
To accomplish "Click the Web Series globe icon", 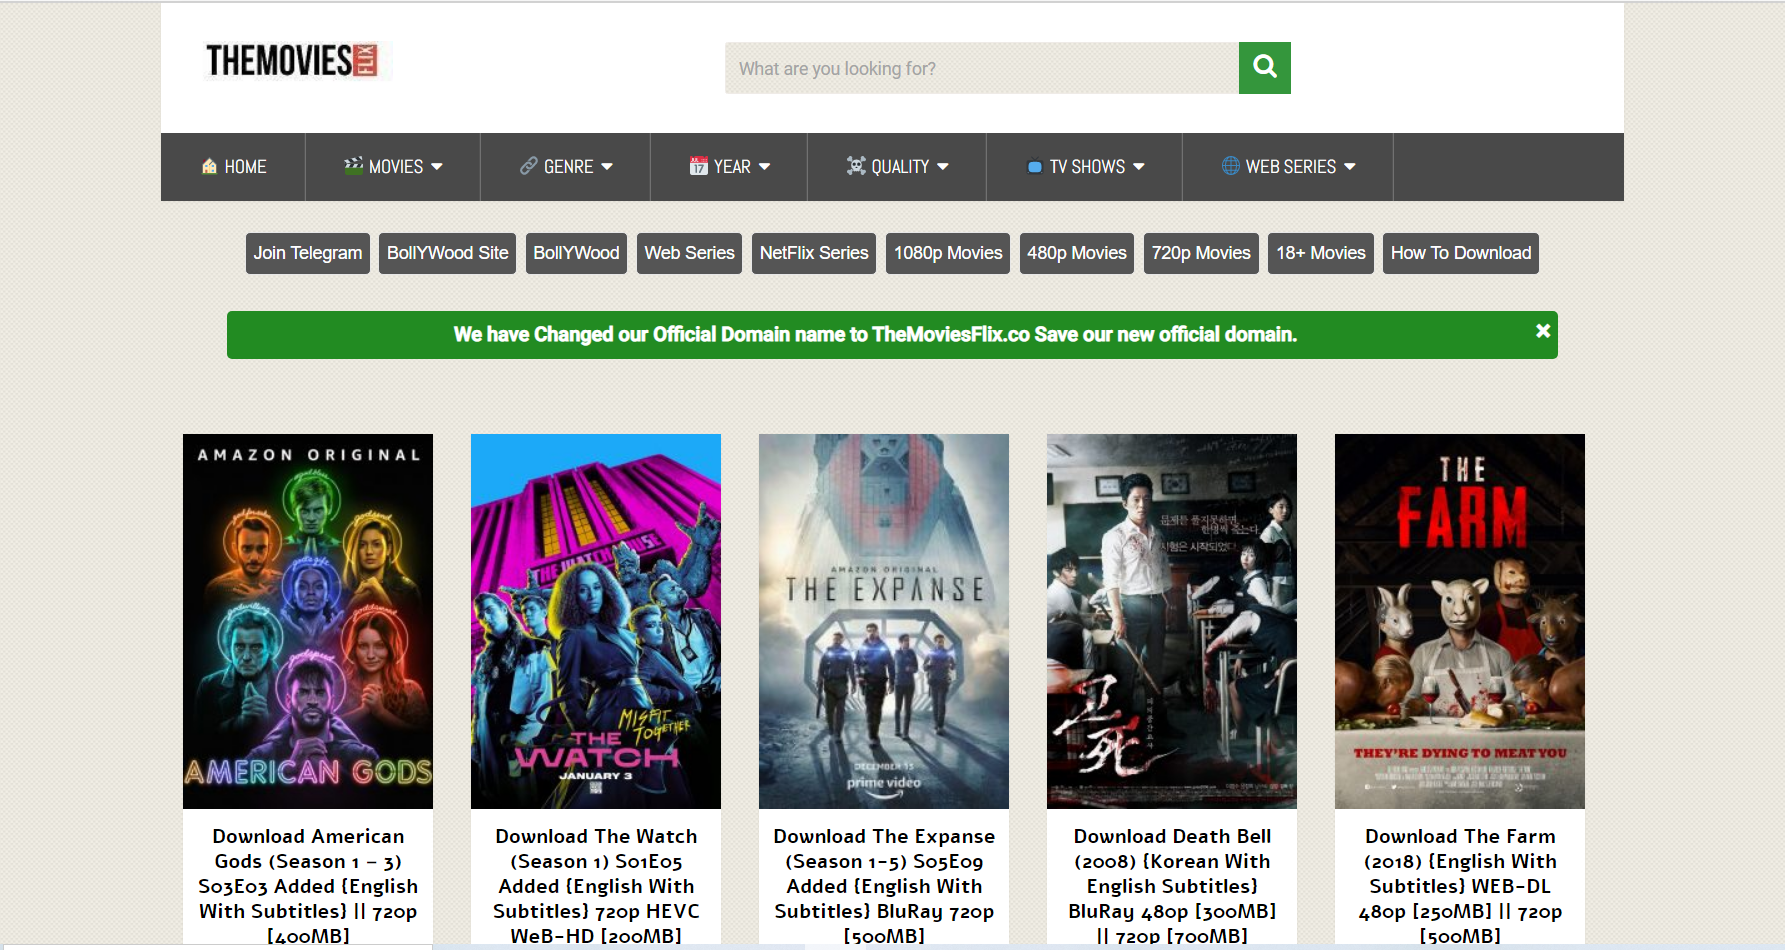I will pyautogui.click(x=1231, y=166).
